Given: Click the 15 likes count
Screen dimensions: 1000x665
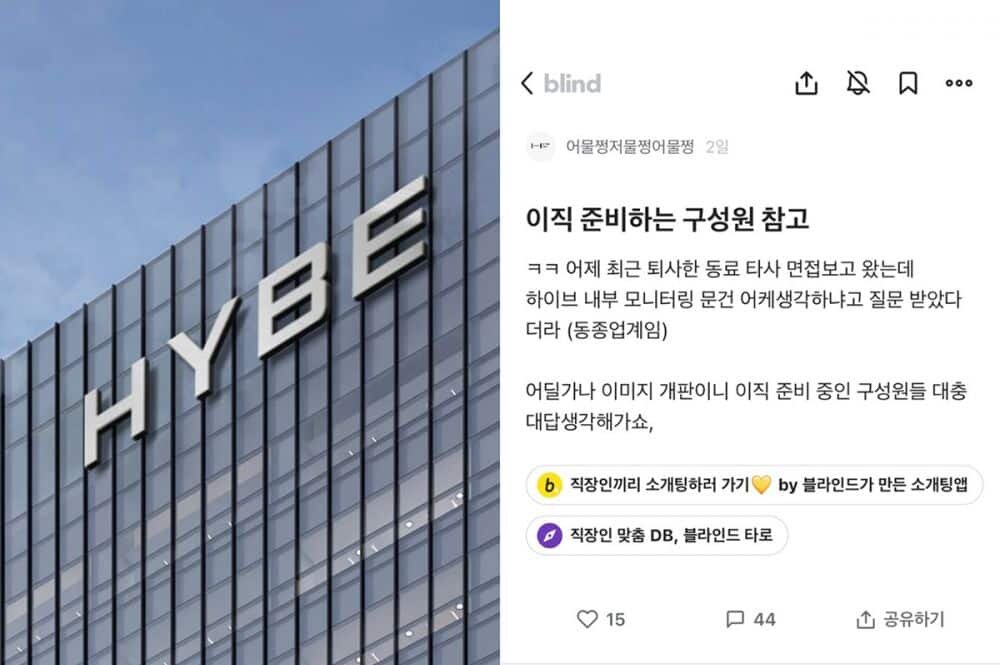Looking at the screenshot, I should 615,619.
